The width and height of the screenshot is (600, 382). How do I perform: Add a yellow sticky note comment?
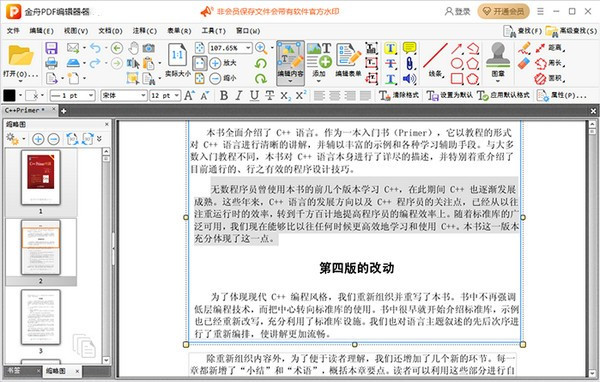pyautogui.click(x=409, y=48)
